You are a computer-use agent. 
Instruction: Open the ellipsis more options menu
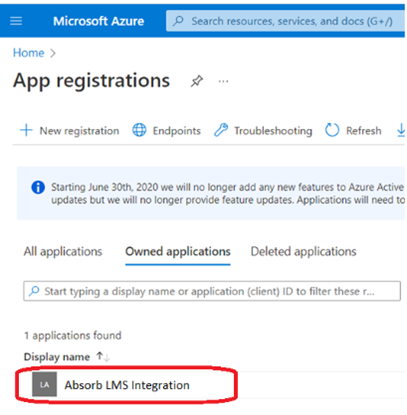click(x=223, y=81)
